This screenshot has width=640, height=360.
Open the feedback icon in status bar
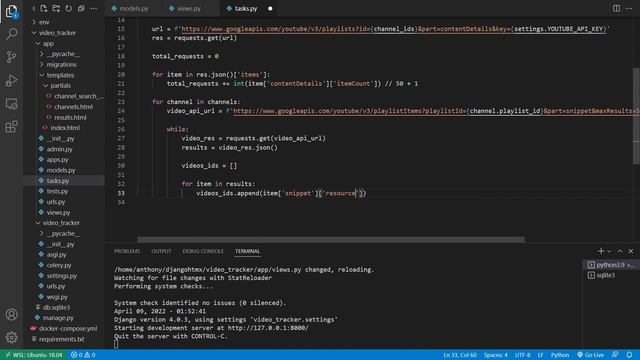point(615,355)
